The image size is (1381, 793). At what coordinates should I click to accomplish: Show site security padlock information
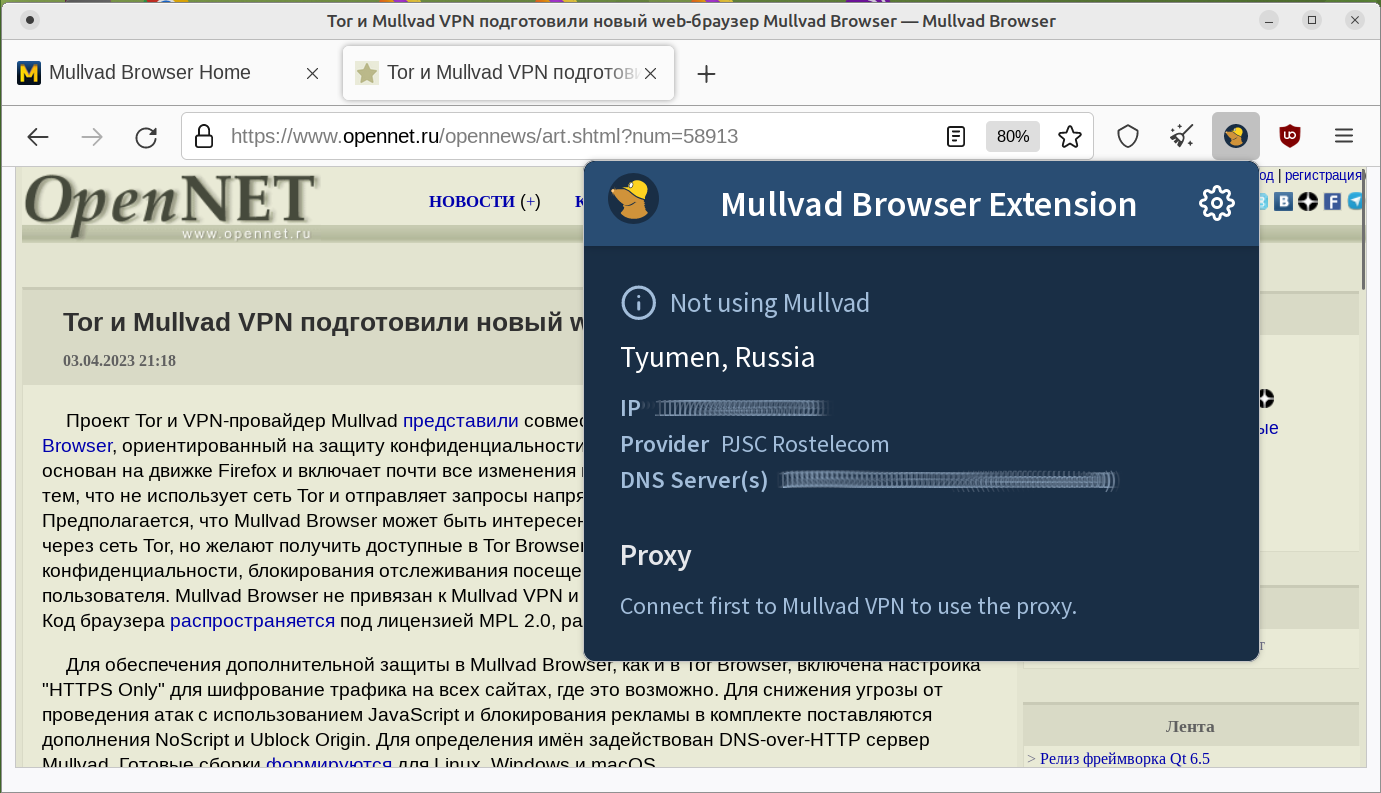(x=204, y=136)
